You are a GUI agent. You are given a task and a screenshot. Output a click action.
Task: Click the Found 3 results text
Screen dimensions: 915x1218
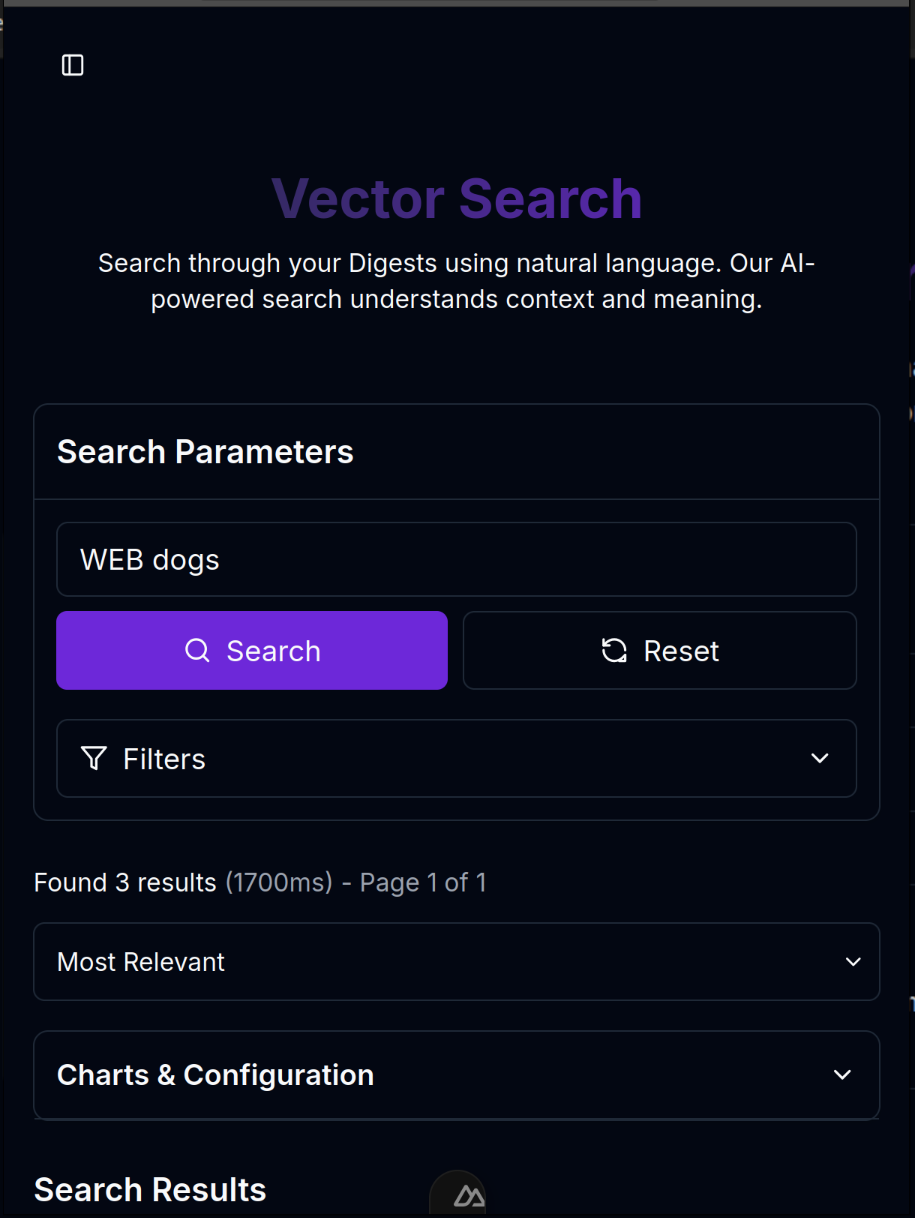coord(125,883)
